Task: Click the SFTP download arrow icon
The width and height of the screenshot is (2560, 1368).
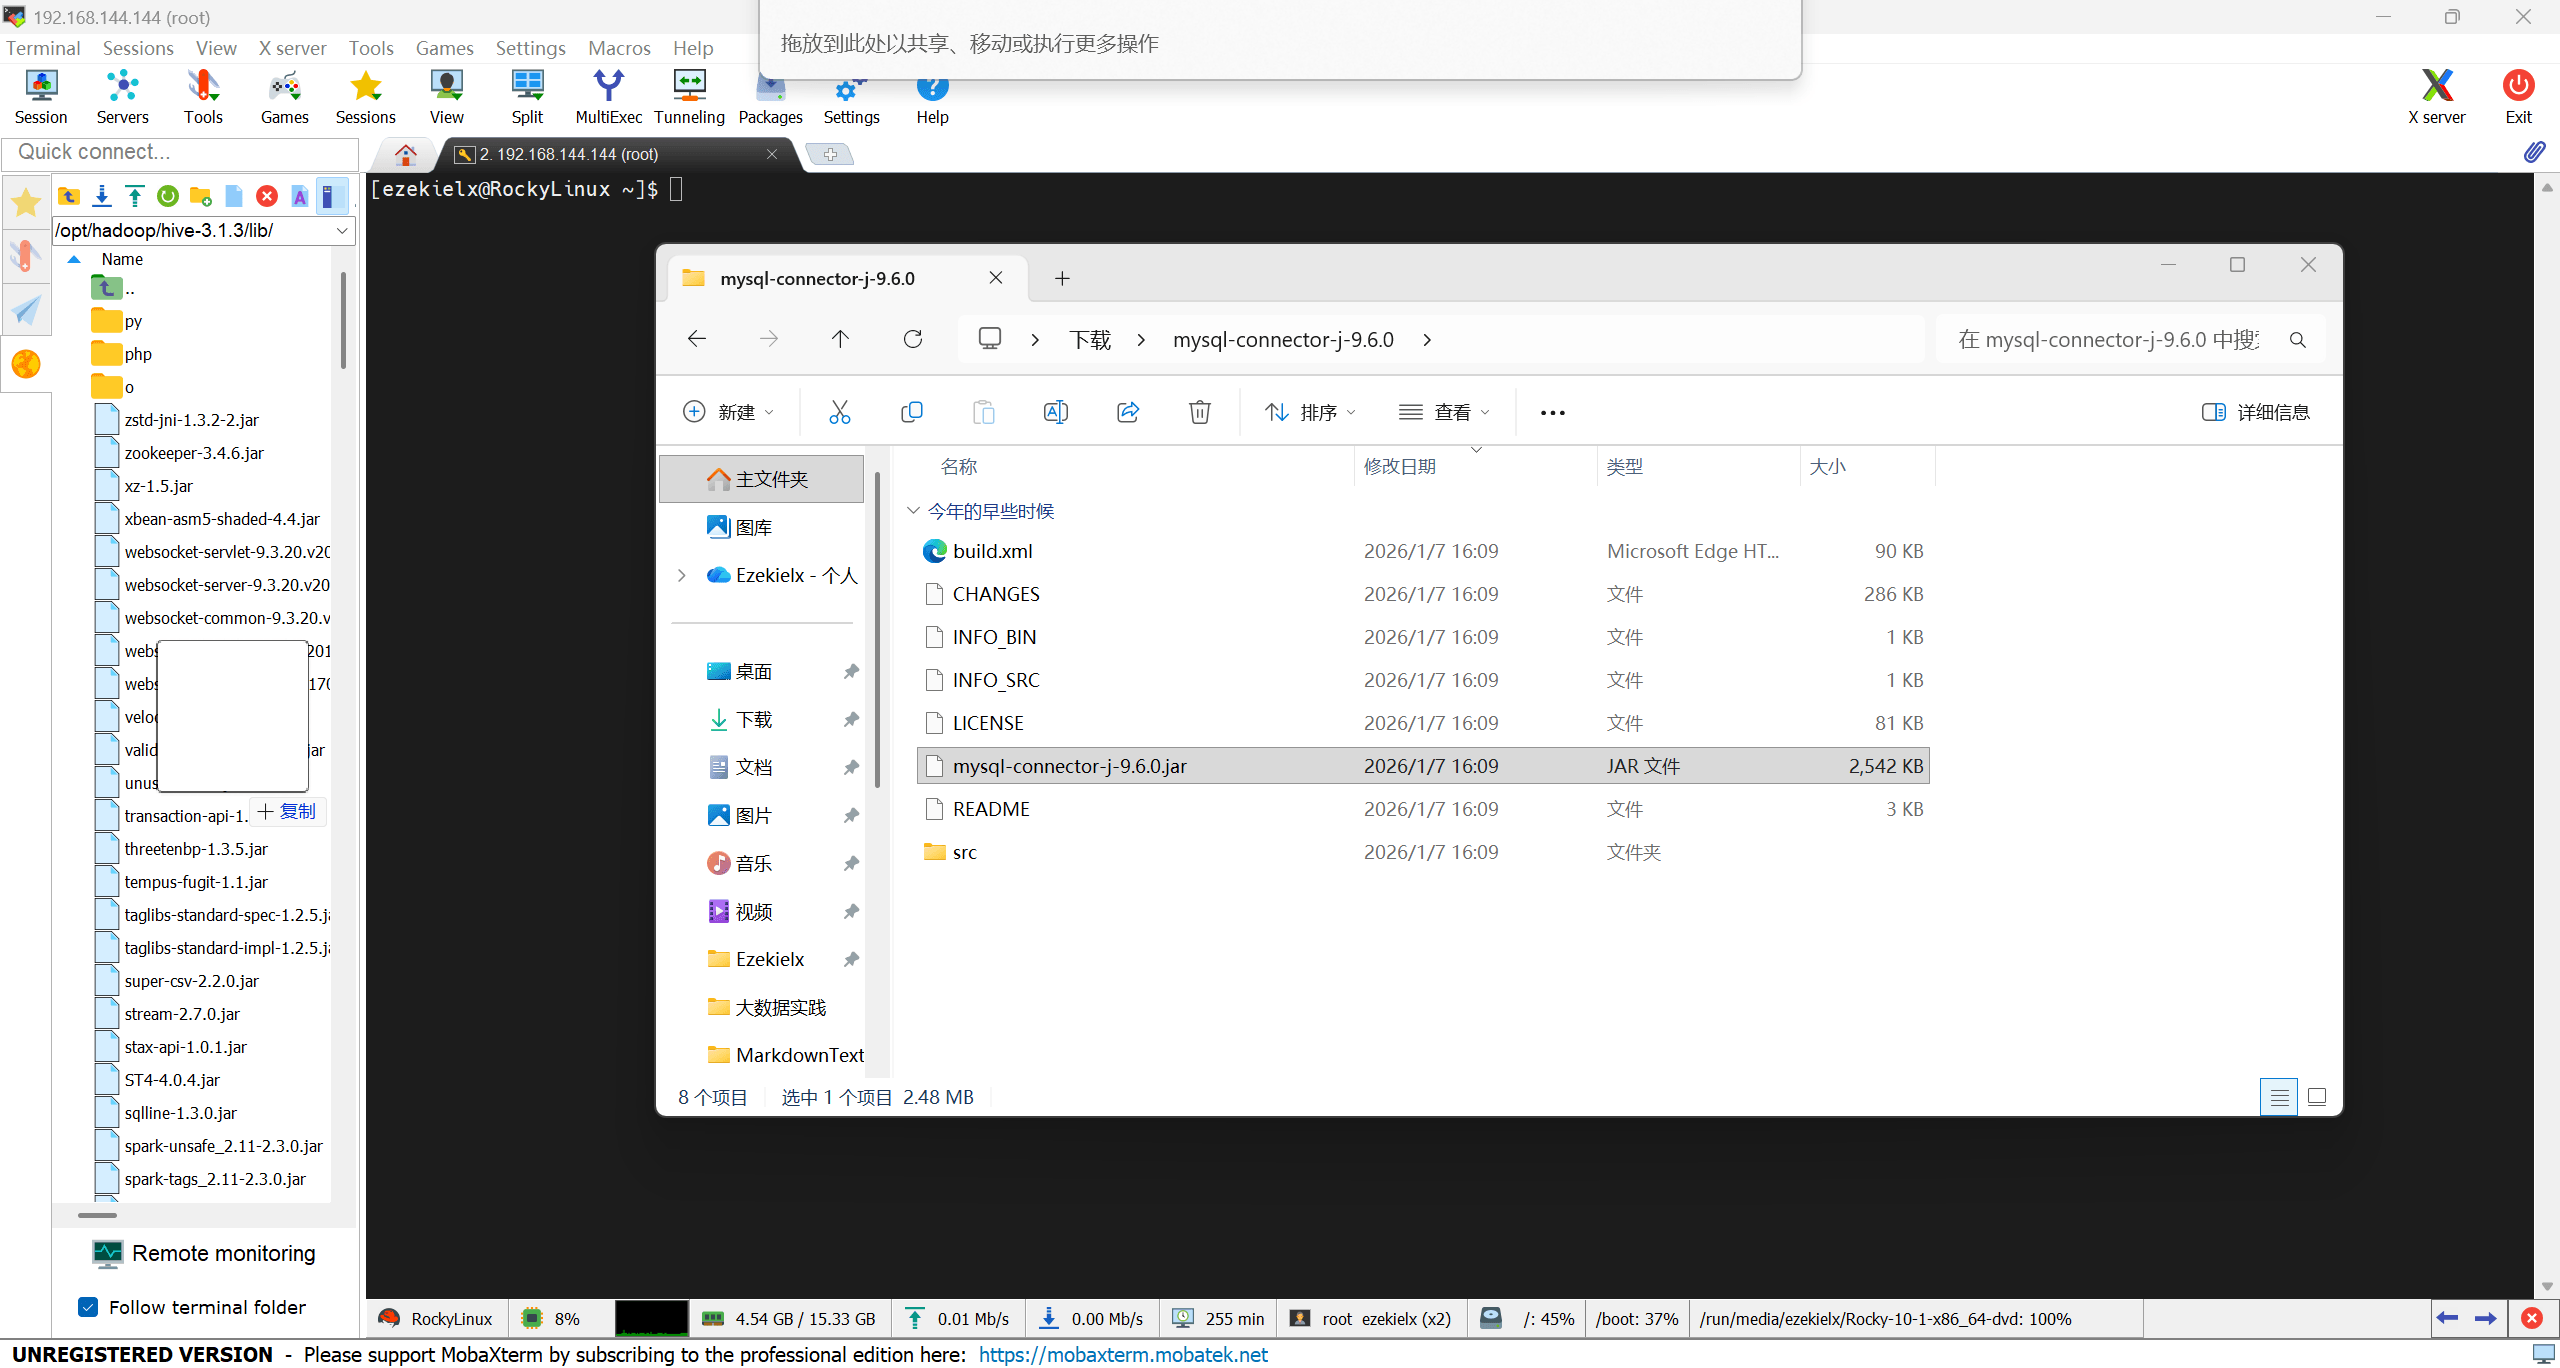Action: tap(102, 196)
